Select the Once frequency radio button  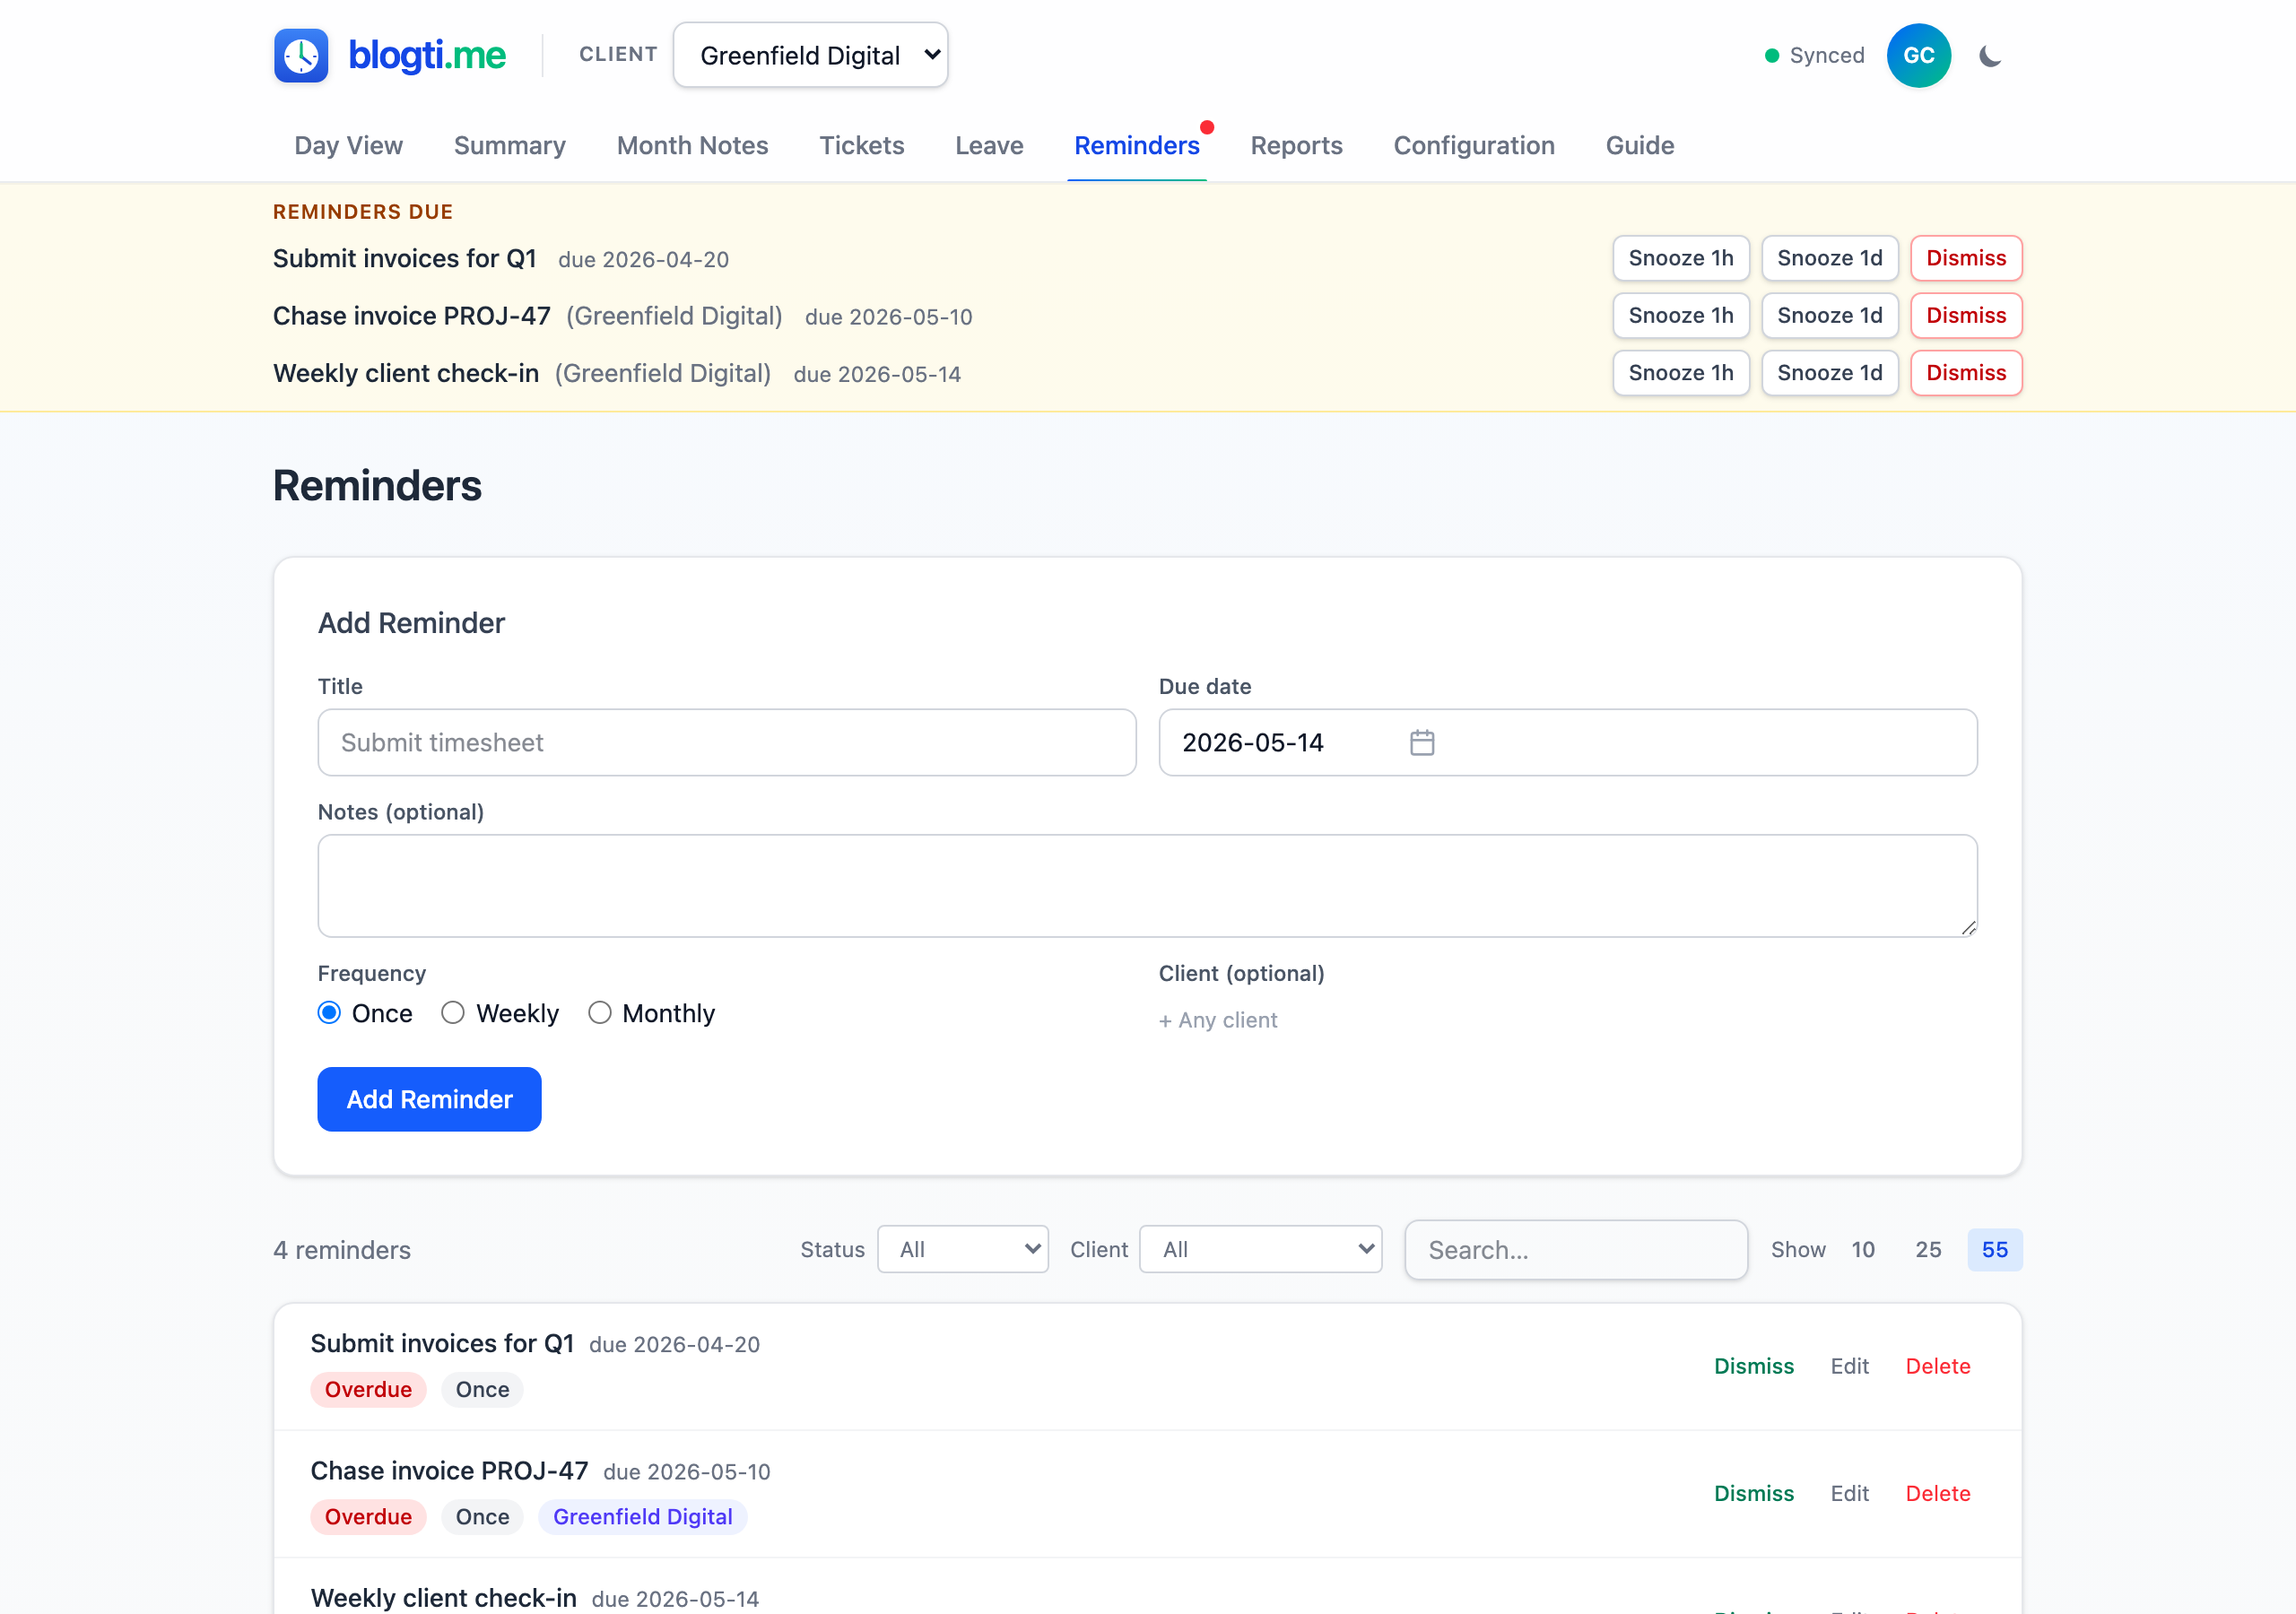(x=329, y=1013)
